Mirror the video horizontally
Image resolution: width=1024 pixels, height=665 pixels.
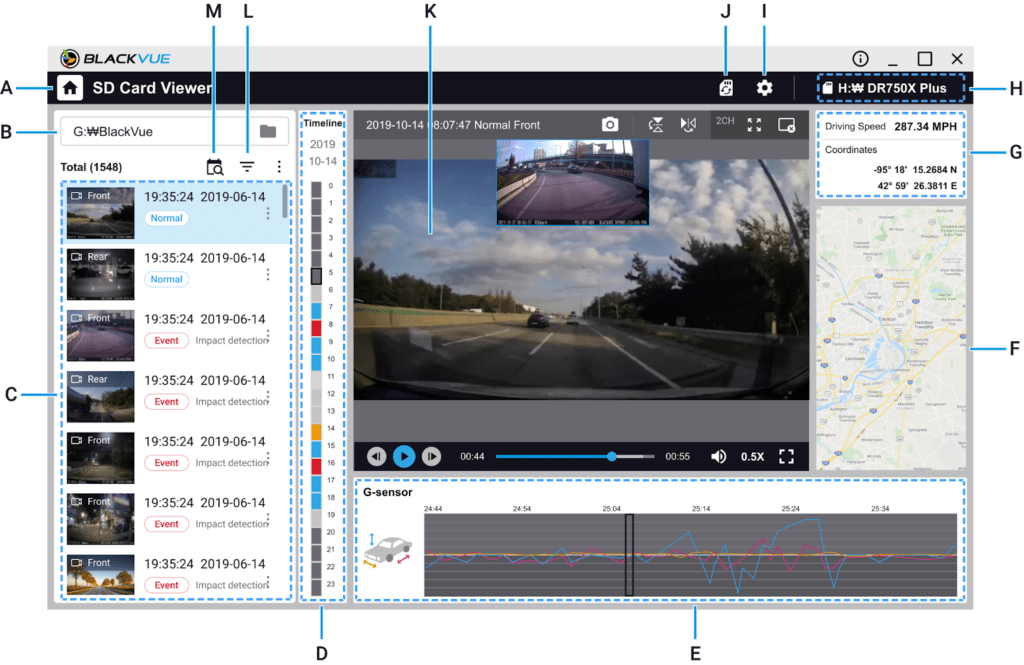point(687,125)
